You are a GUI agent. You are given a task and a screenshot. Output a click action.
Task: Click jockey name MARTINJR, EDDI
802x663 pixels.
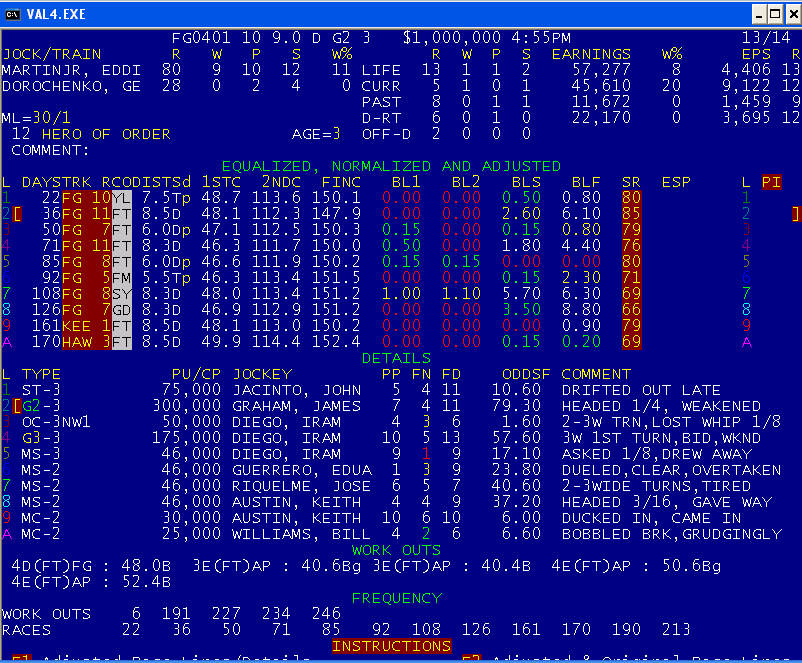click(71, 70)
